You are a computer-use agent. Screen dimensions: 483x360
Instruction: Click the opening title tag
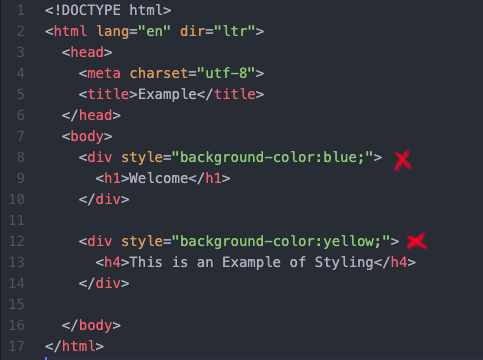click(108, 94)
